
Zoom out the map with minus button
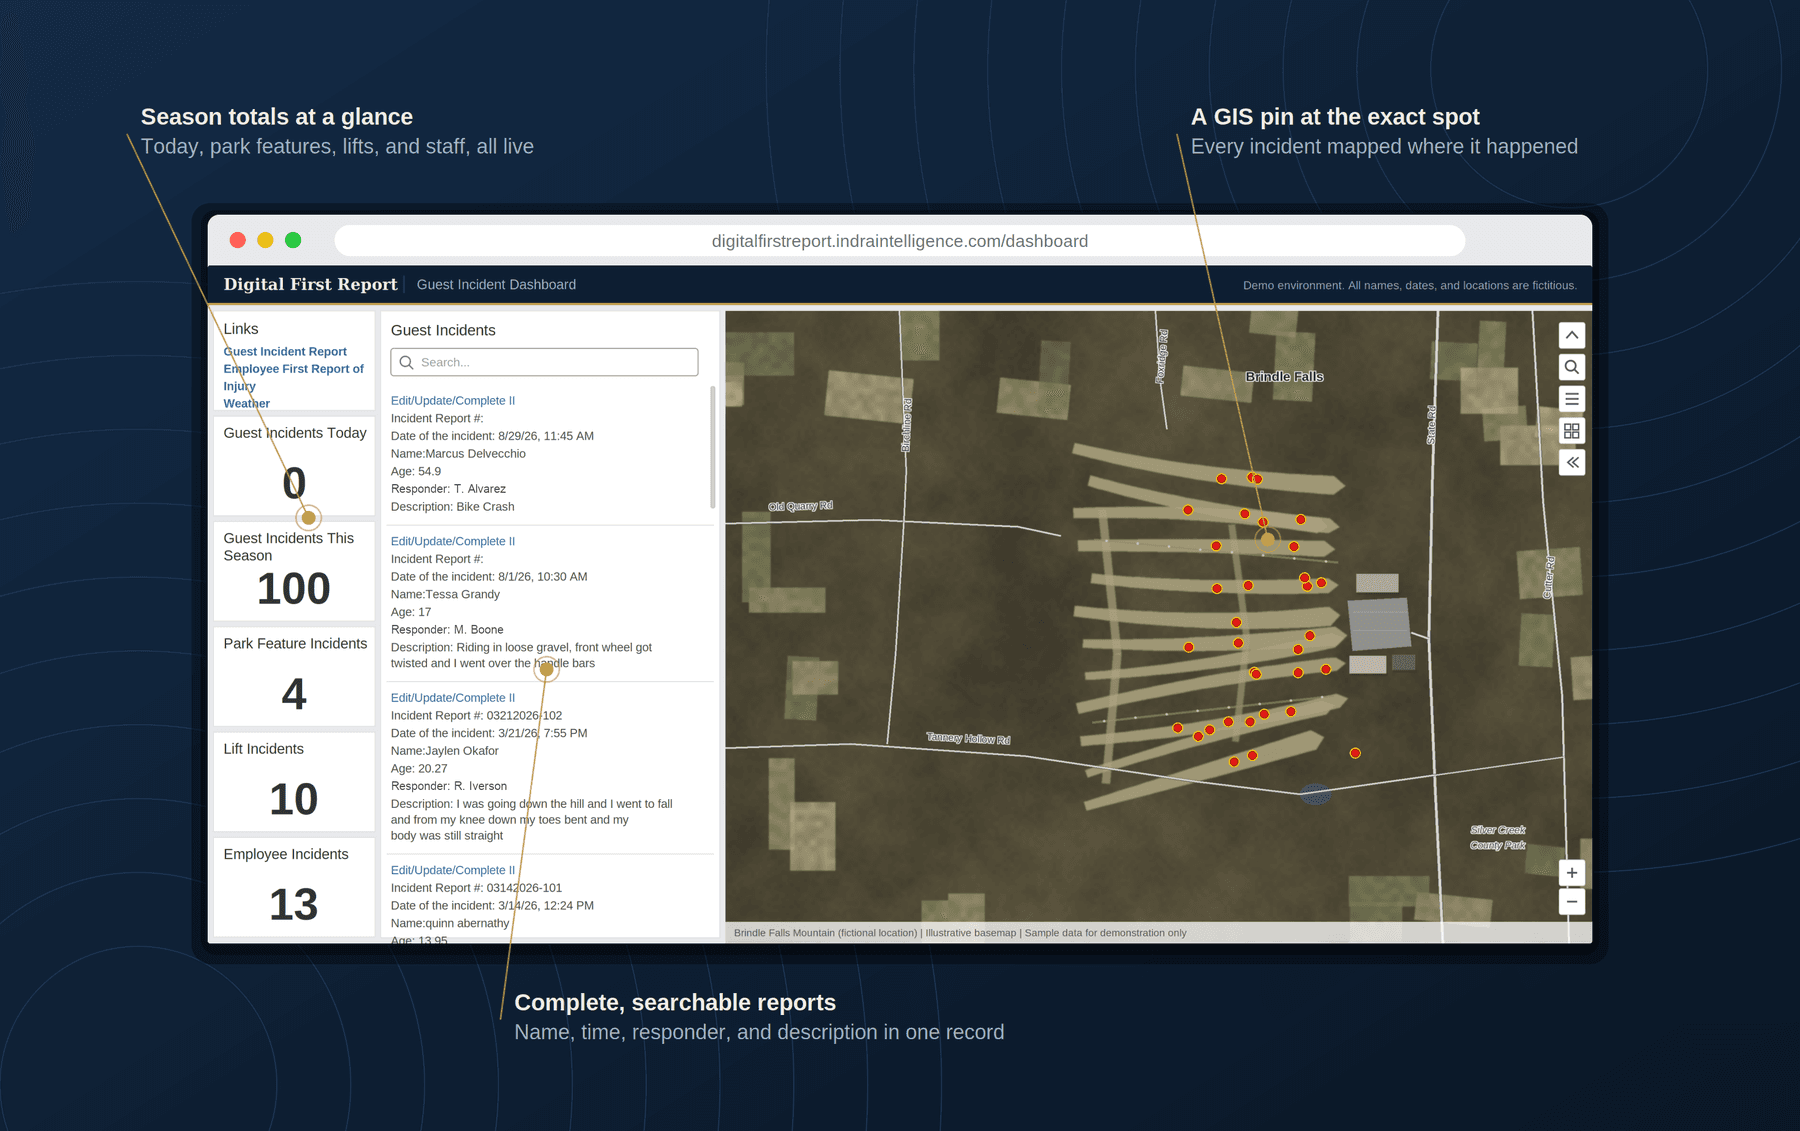pos(1571,902)
